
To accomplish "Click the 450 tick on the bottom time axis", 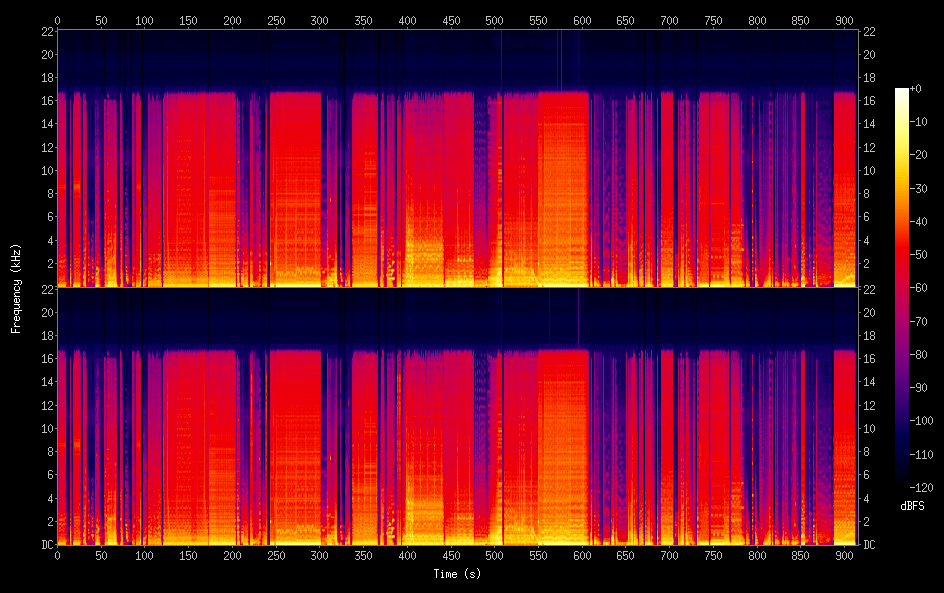I will (x=450, y=555).
